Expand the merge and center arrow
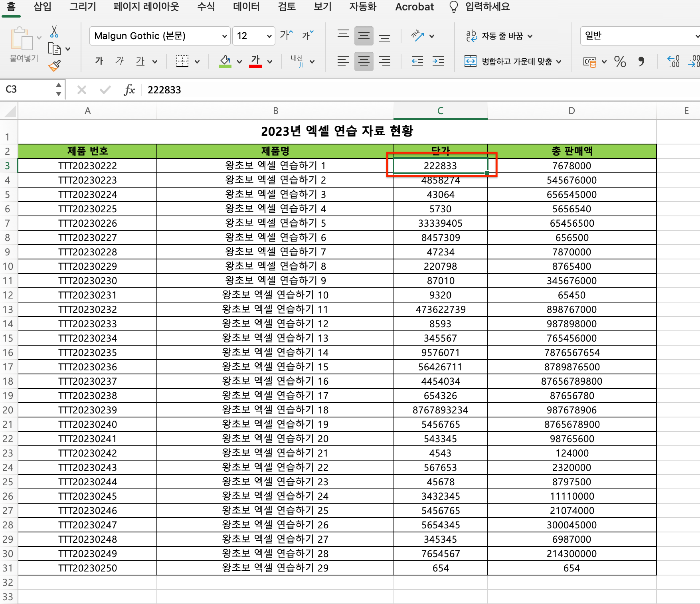Image resolution: width=700 pixels, height=604 pixels. click(x=559, y=62)
